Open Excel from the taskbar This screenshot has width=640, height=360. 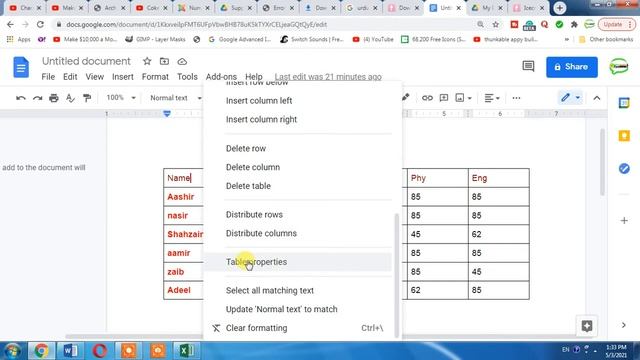tap(187, 351)
